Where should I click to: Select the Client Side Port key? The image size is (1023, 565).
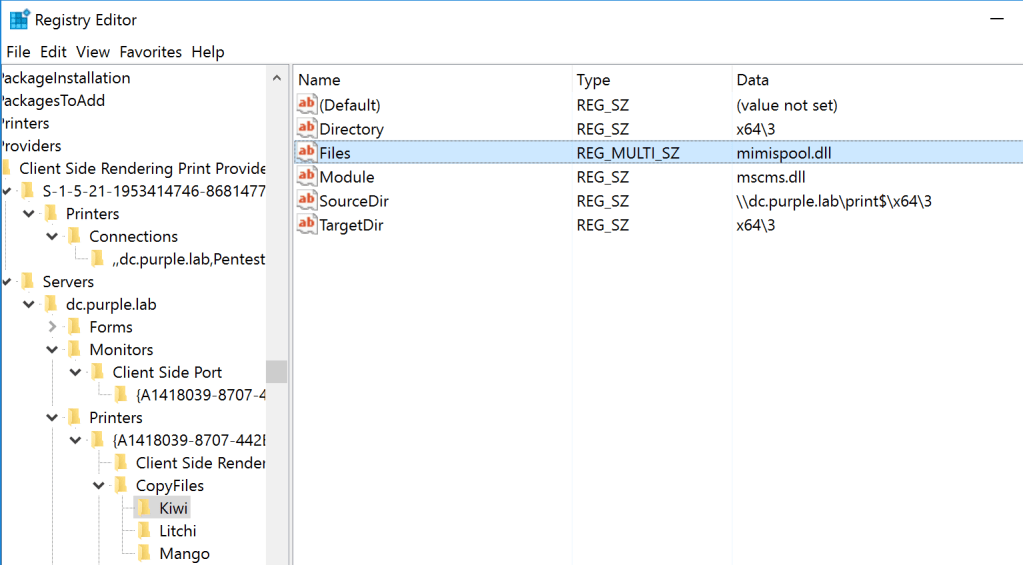pos(167,372)
